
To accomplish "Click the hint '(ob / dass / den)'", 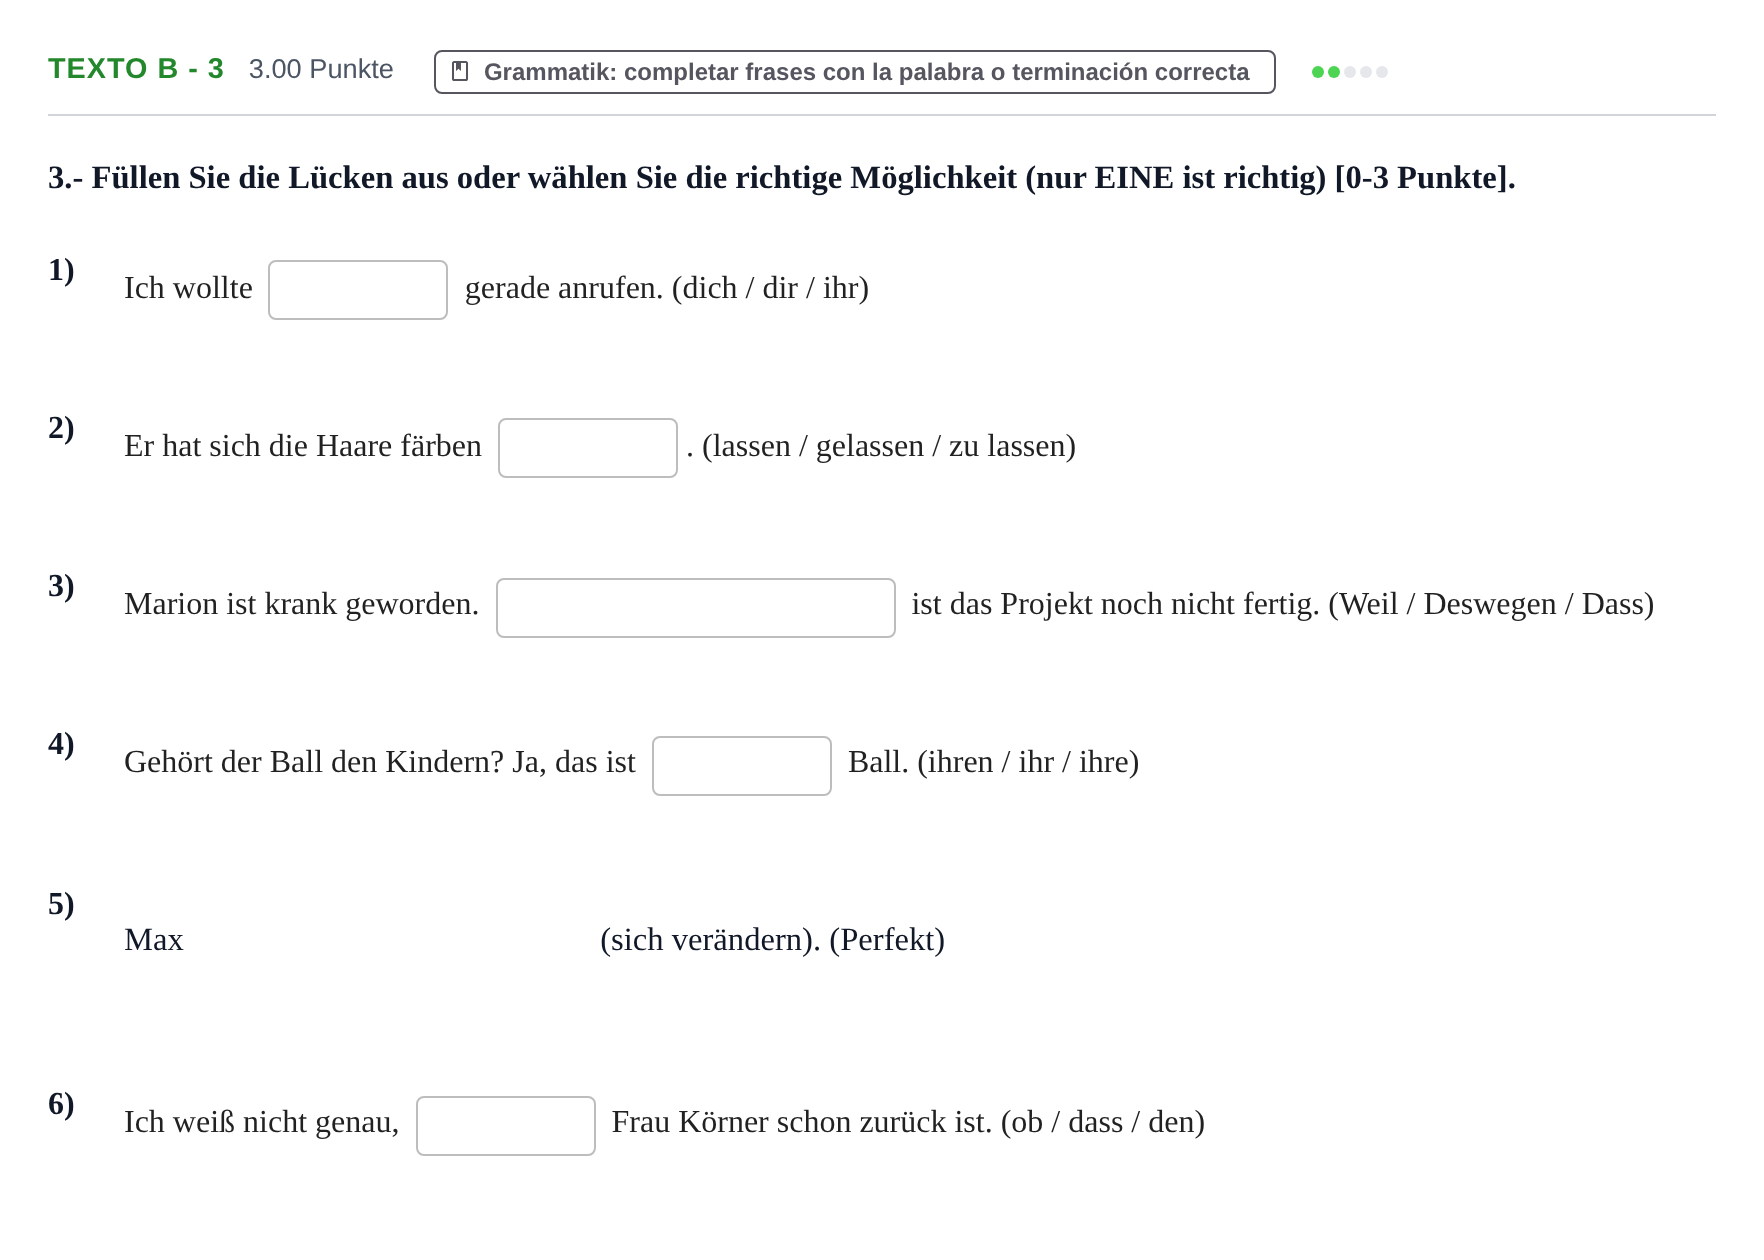I will [1103, 1122].
